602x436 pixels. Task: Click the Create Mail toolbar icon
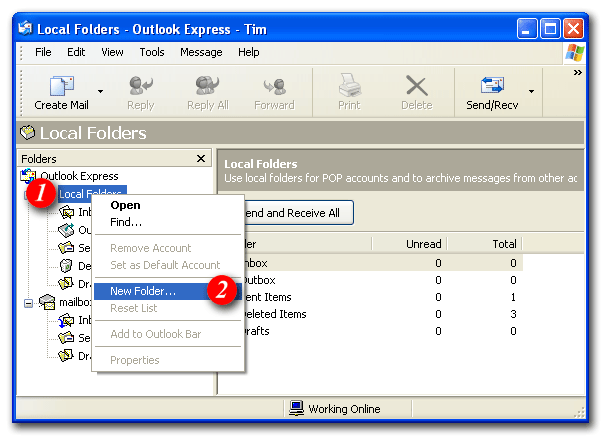[62, 87]
